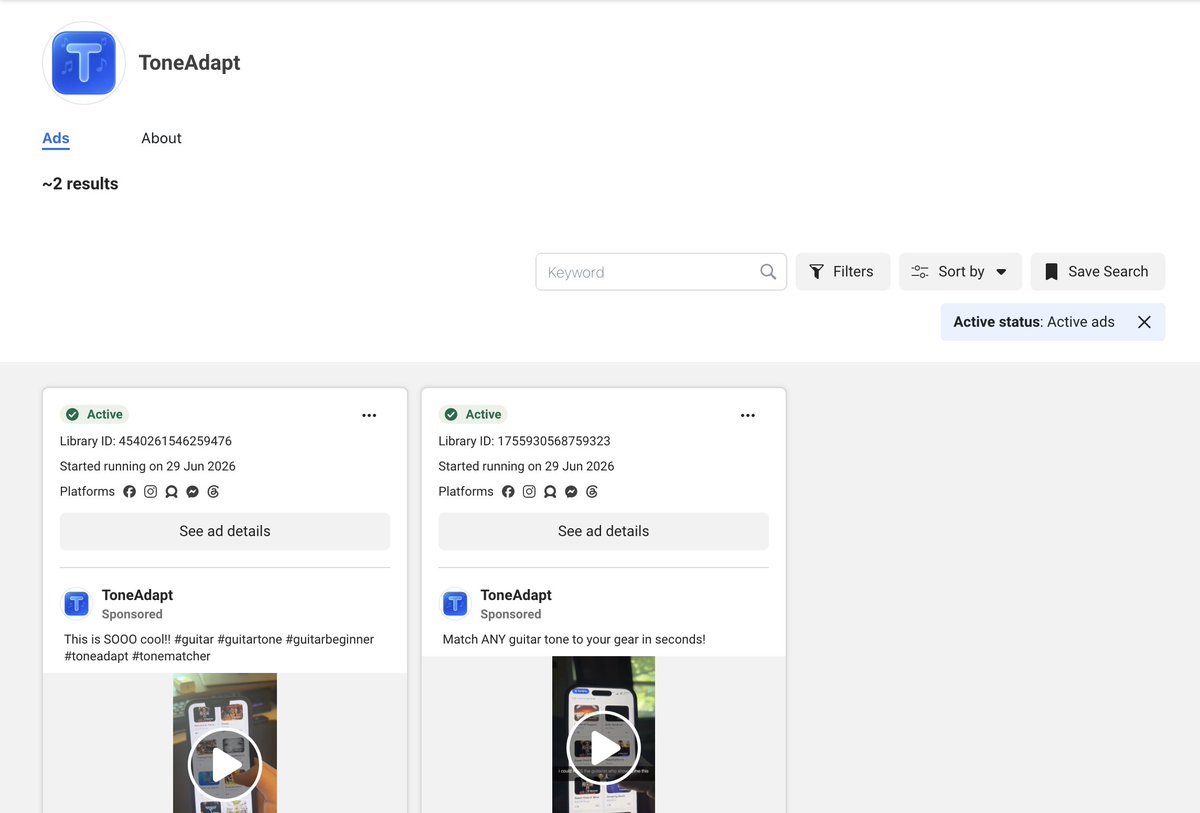Click Facebook platform icon on ad 4540261546259476
This screenshot has height=813, width=1200.
(129, 492)
